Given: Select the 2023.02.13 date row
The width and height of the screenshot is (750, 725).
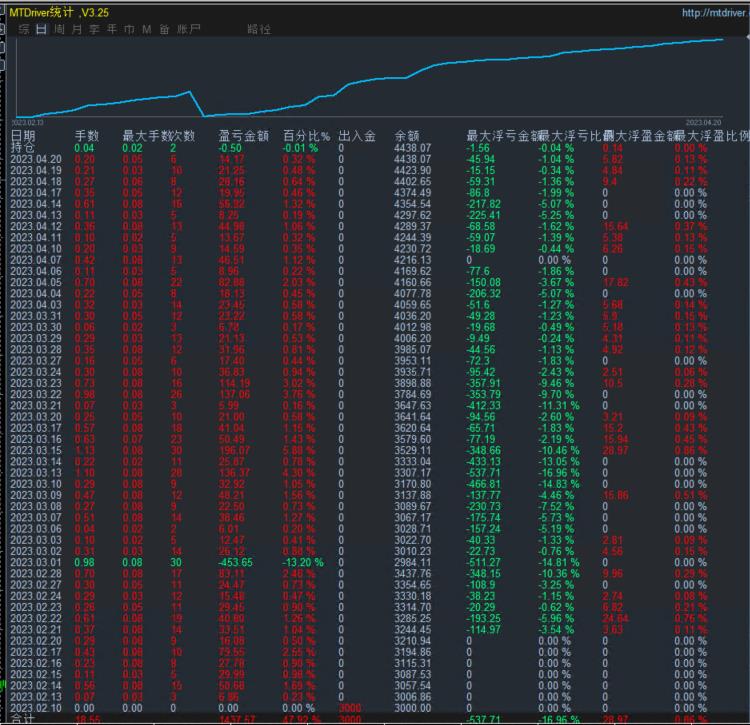Looking at the screenshot, I should click(36, 697).
